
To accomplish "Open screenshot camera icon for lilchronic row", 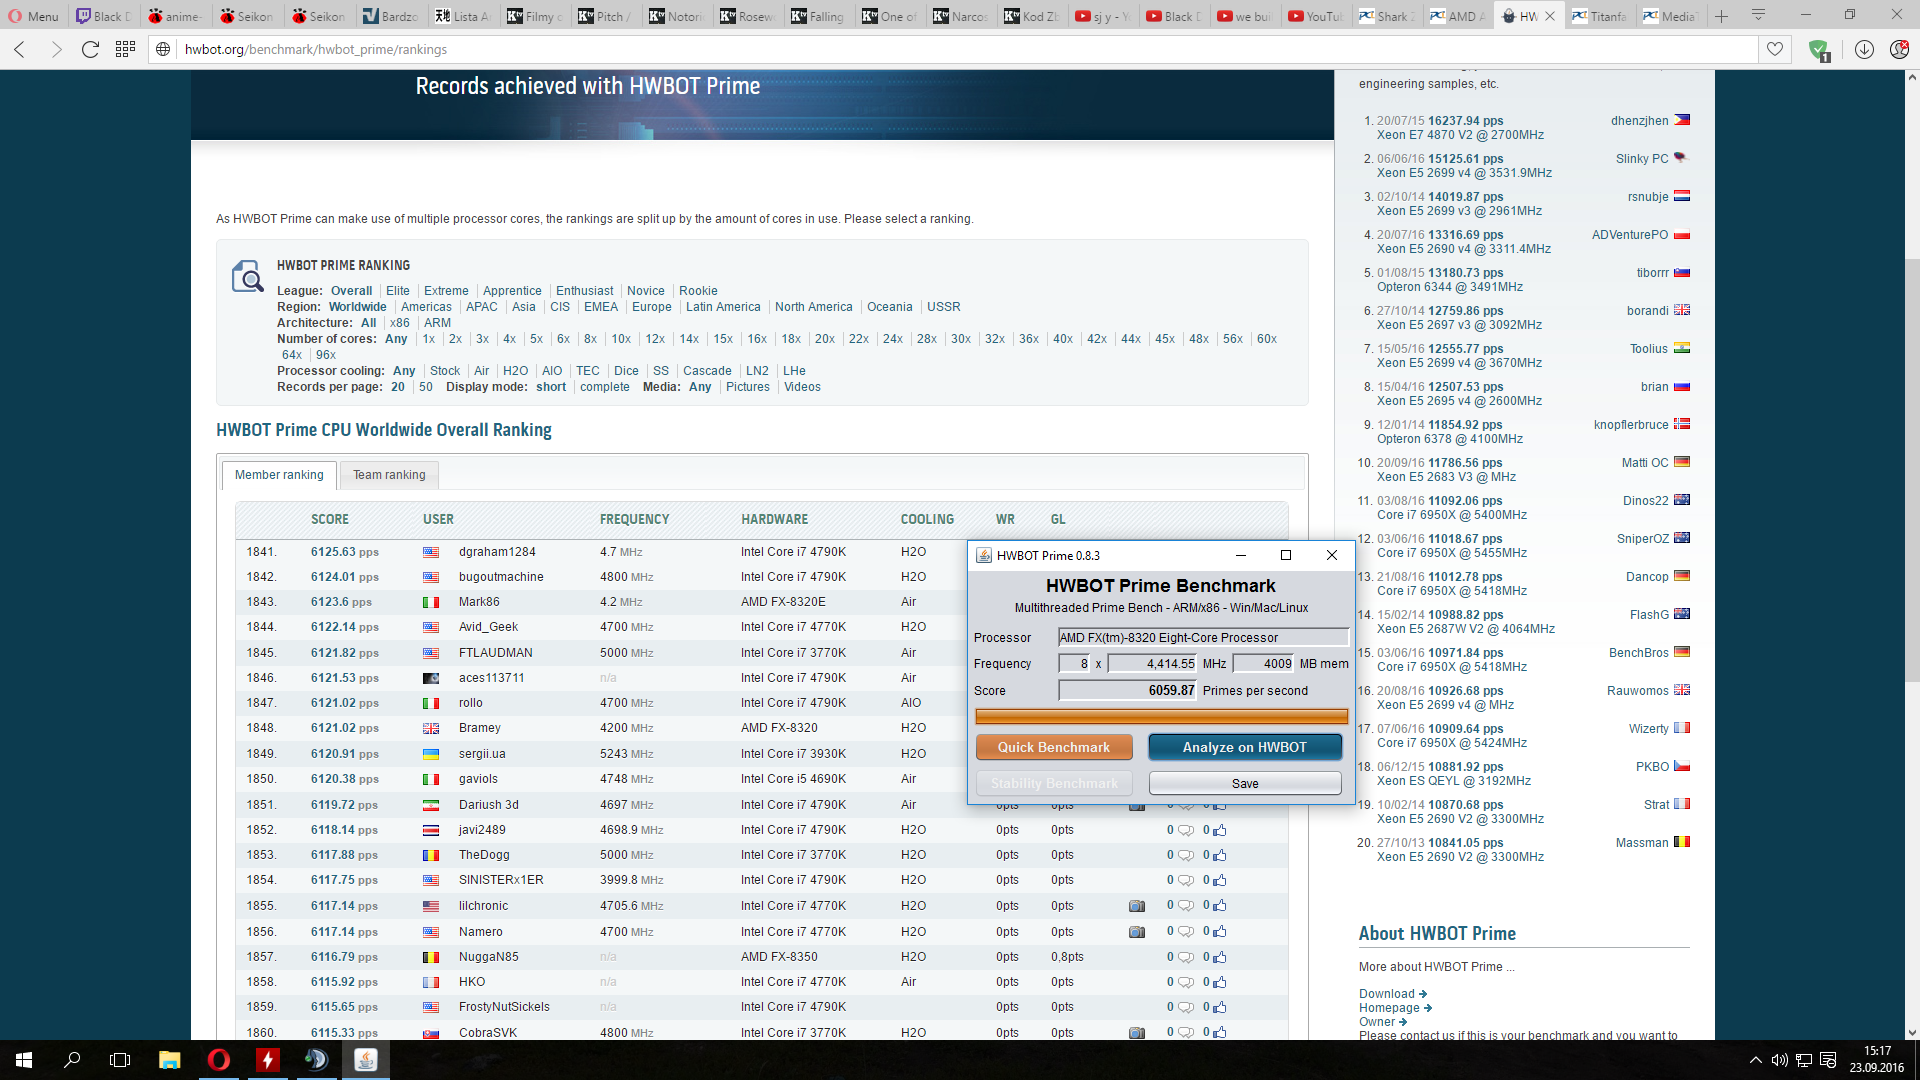I will [1137, 906].
